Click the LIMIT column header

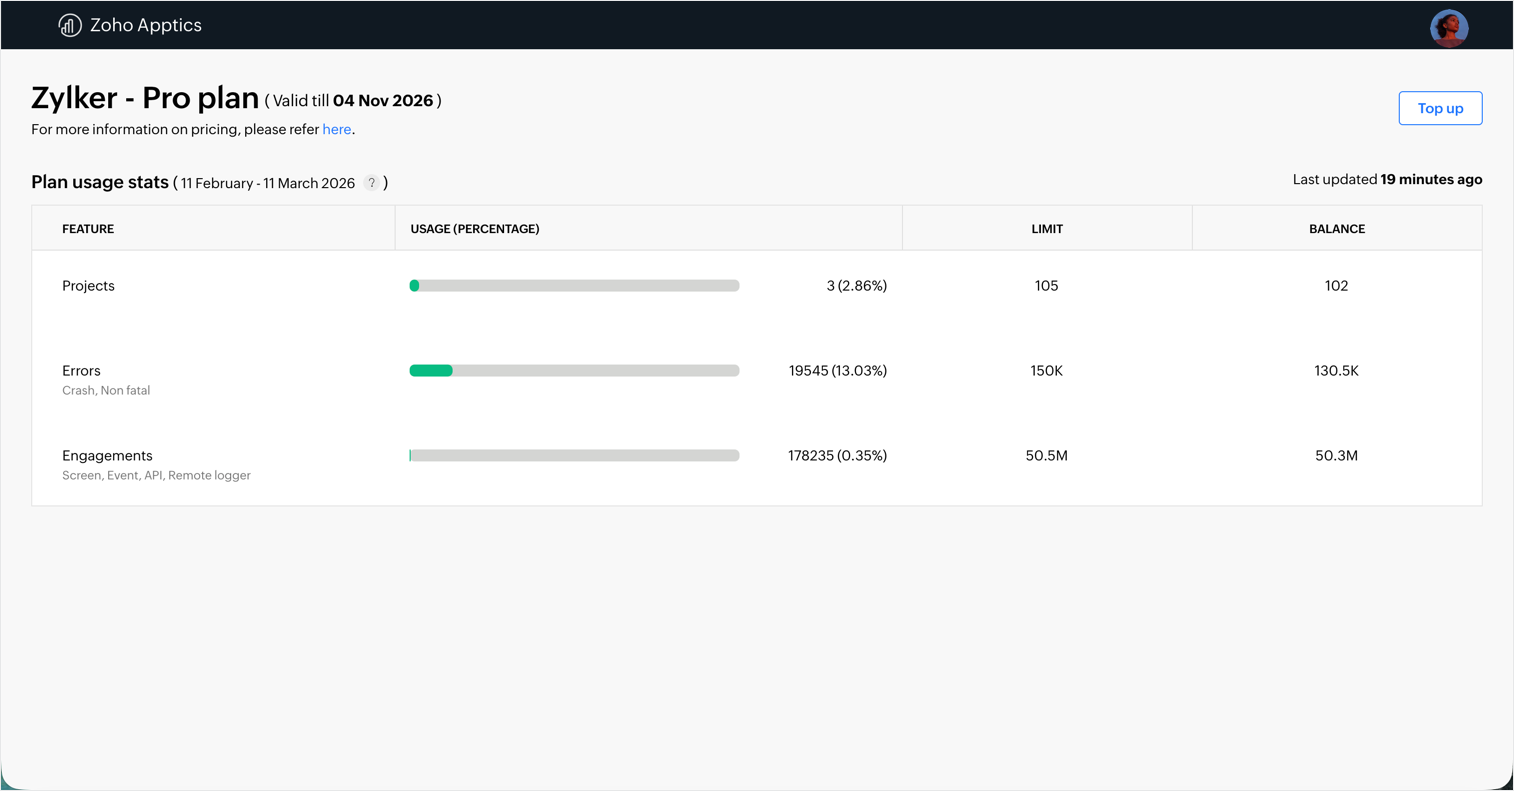[x=1047, y=229]
